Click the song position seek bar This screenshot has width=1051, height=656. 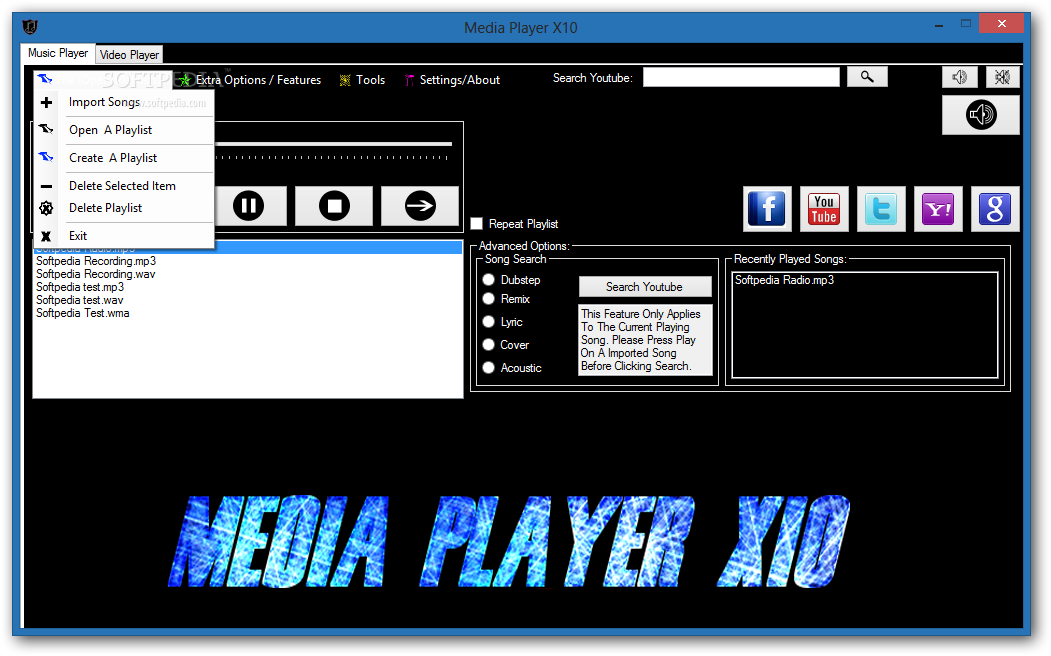tap(333, 144)
